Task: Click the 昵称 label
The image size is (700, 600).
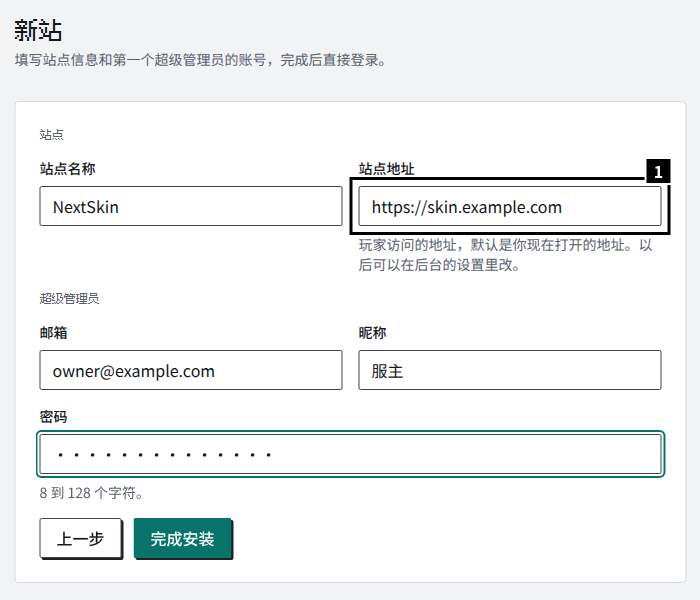Action: (372, 333)
